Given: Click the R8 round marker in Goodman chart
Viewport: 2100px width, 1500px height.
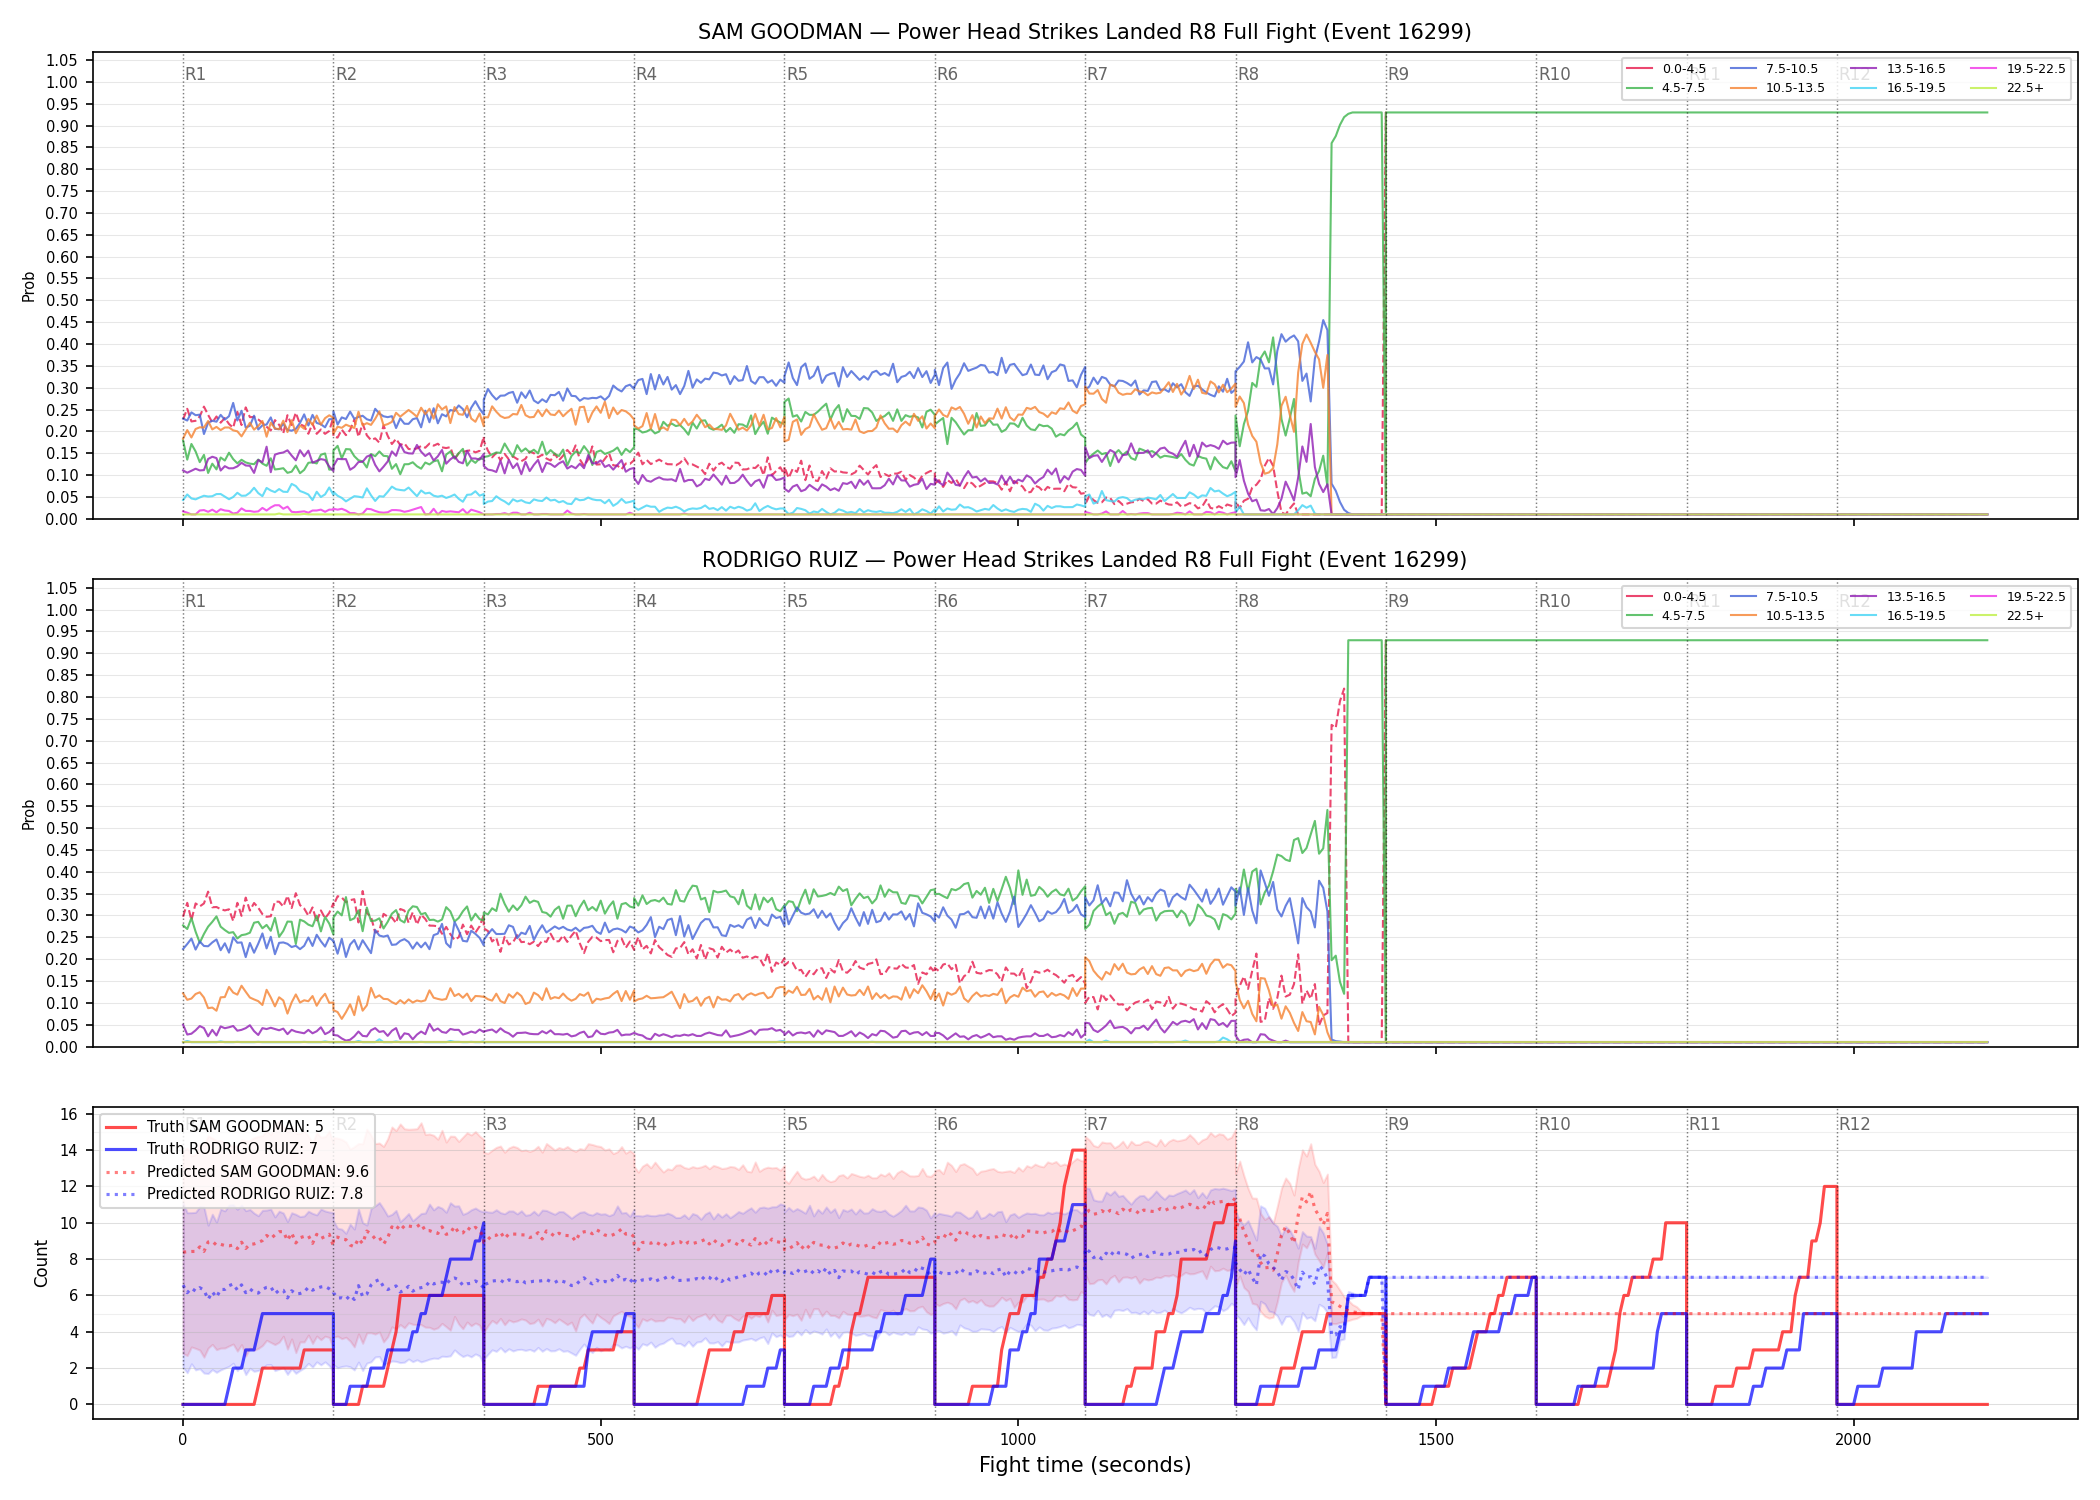Looking at the screenshot, I should (x=1248, y=74).
